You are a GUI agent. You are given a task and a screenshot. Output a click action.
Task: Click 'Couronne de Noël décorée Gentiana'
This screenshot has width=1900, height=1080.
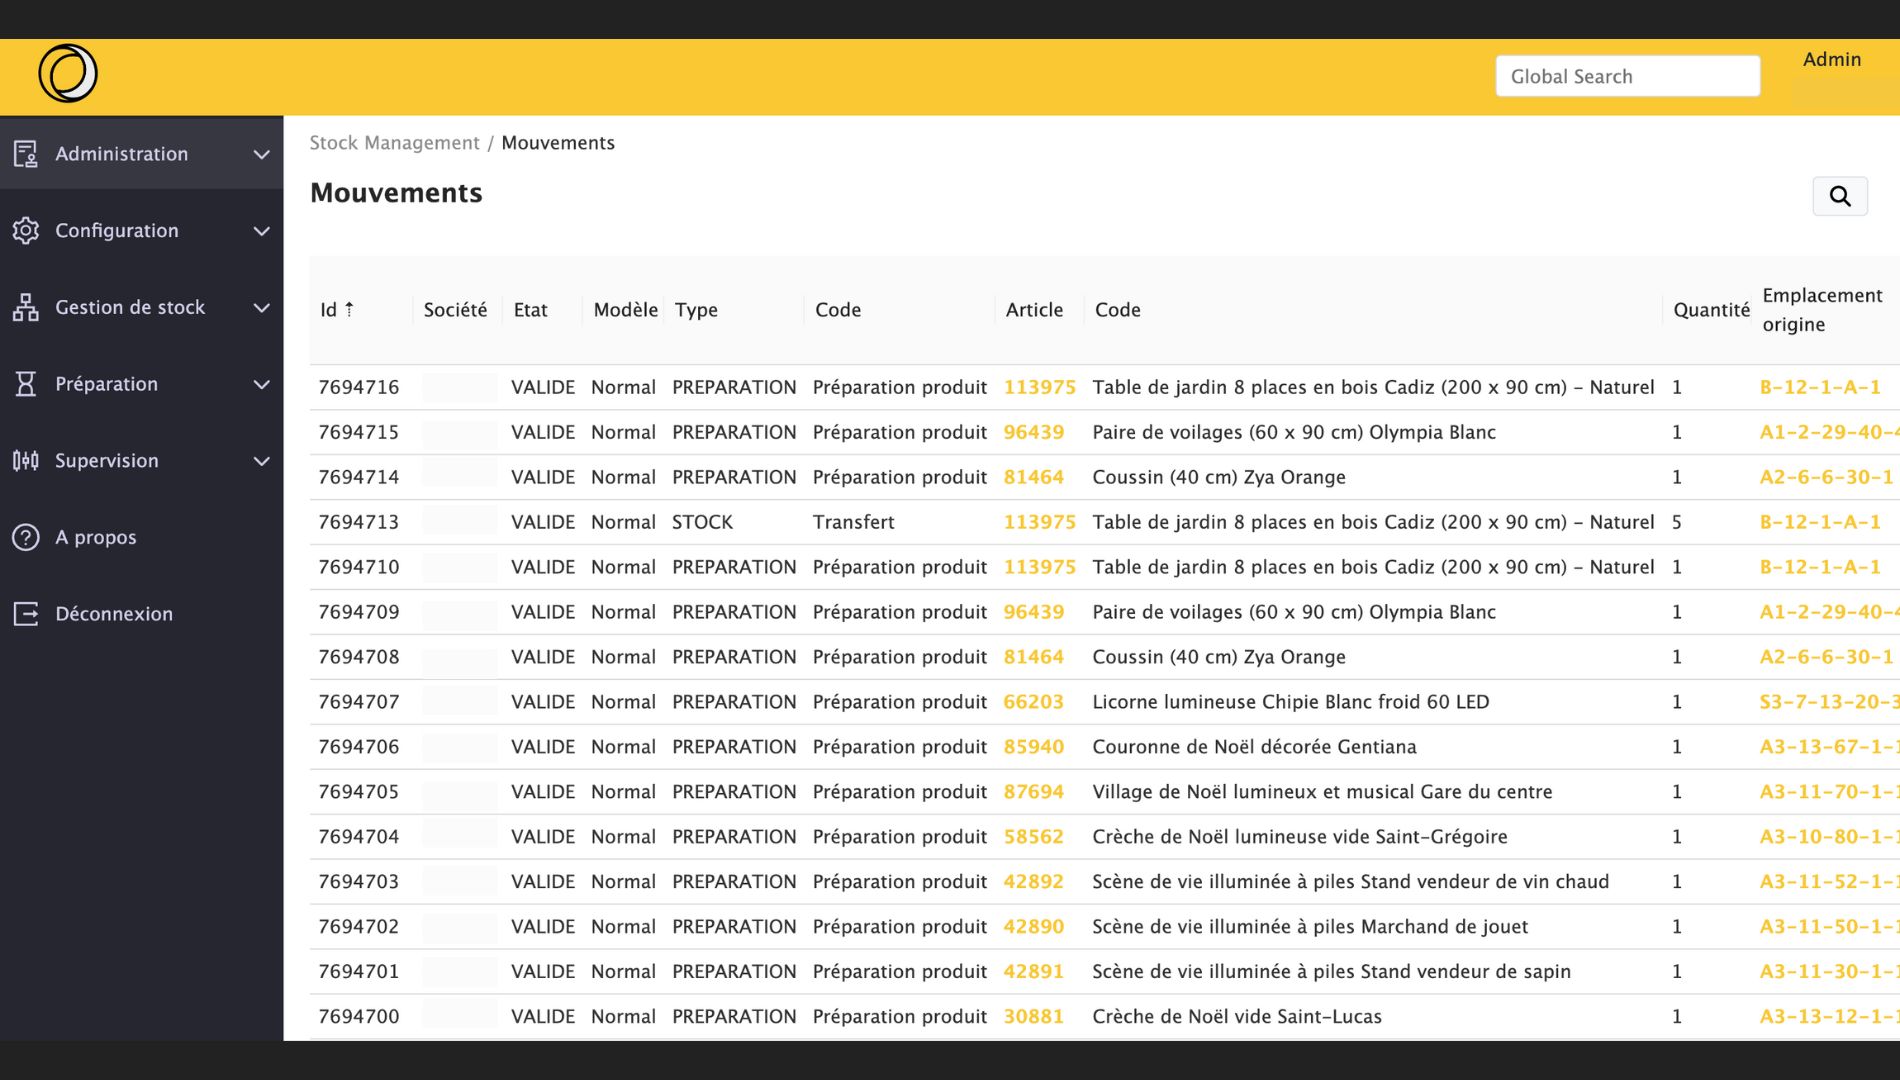[x=1254, y=747]
